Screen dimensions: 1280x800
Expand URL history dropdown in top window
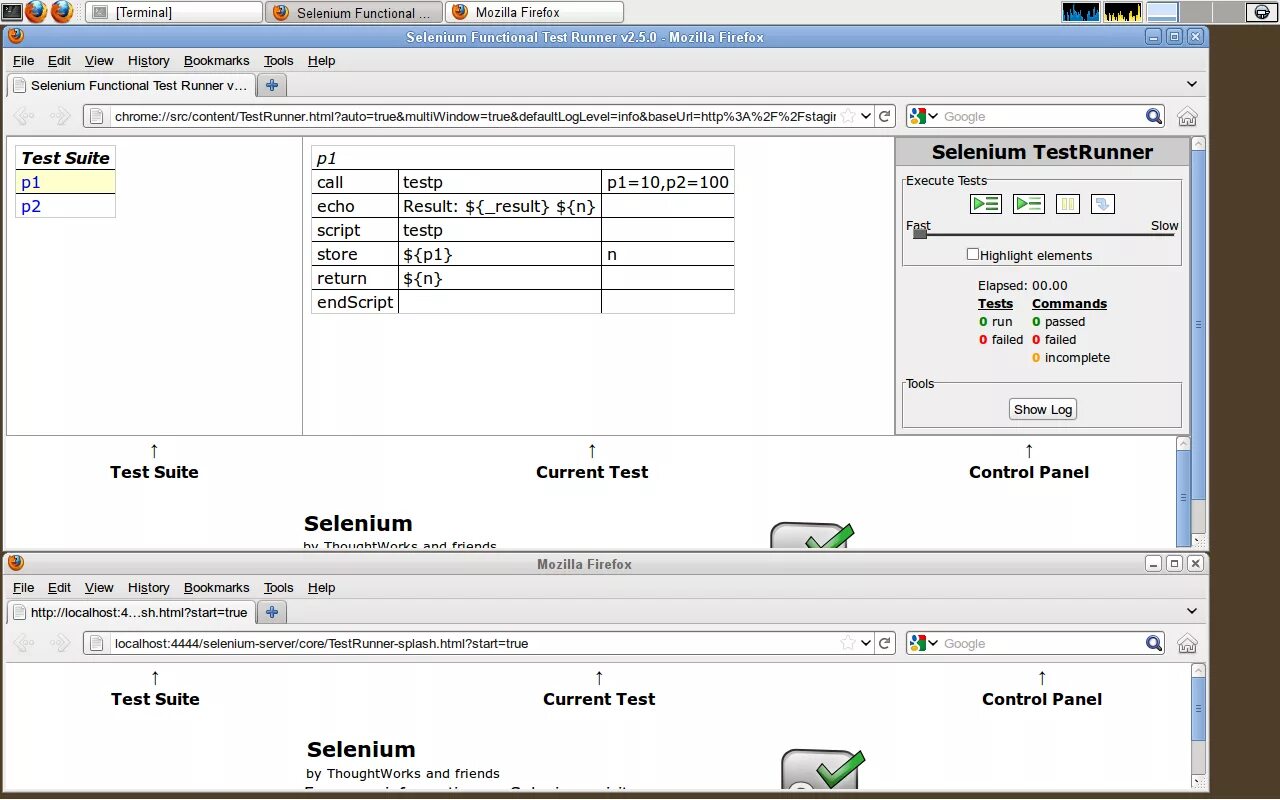point(866,116)
